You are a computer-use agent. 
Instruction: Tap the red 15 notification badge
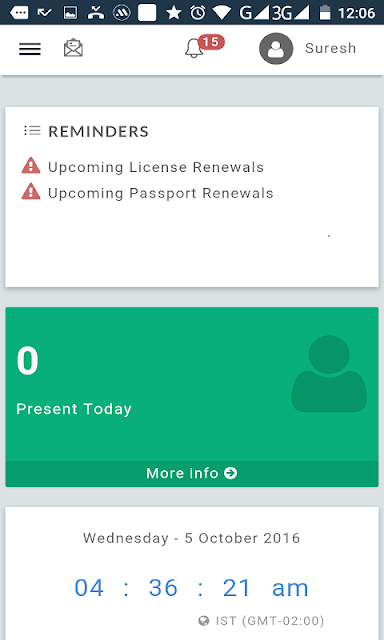tap(211, 42)
